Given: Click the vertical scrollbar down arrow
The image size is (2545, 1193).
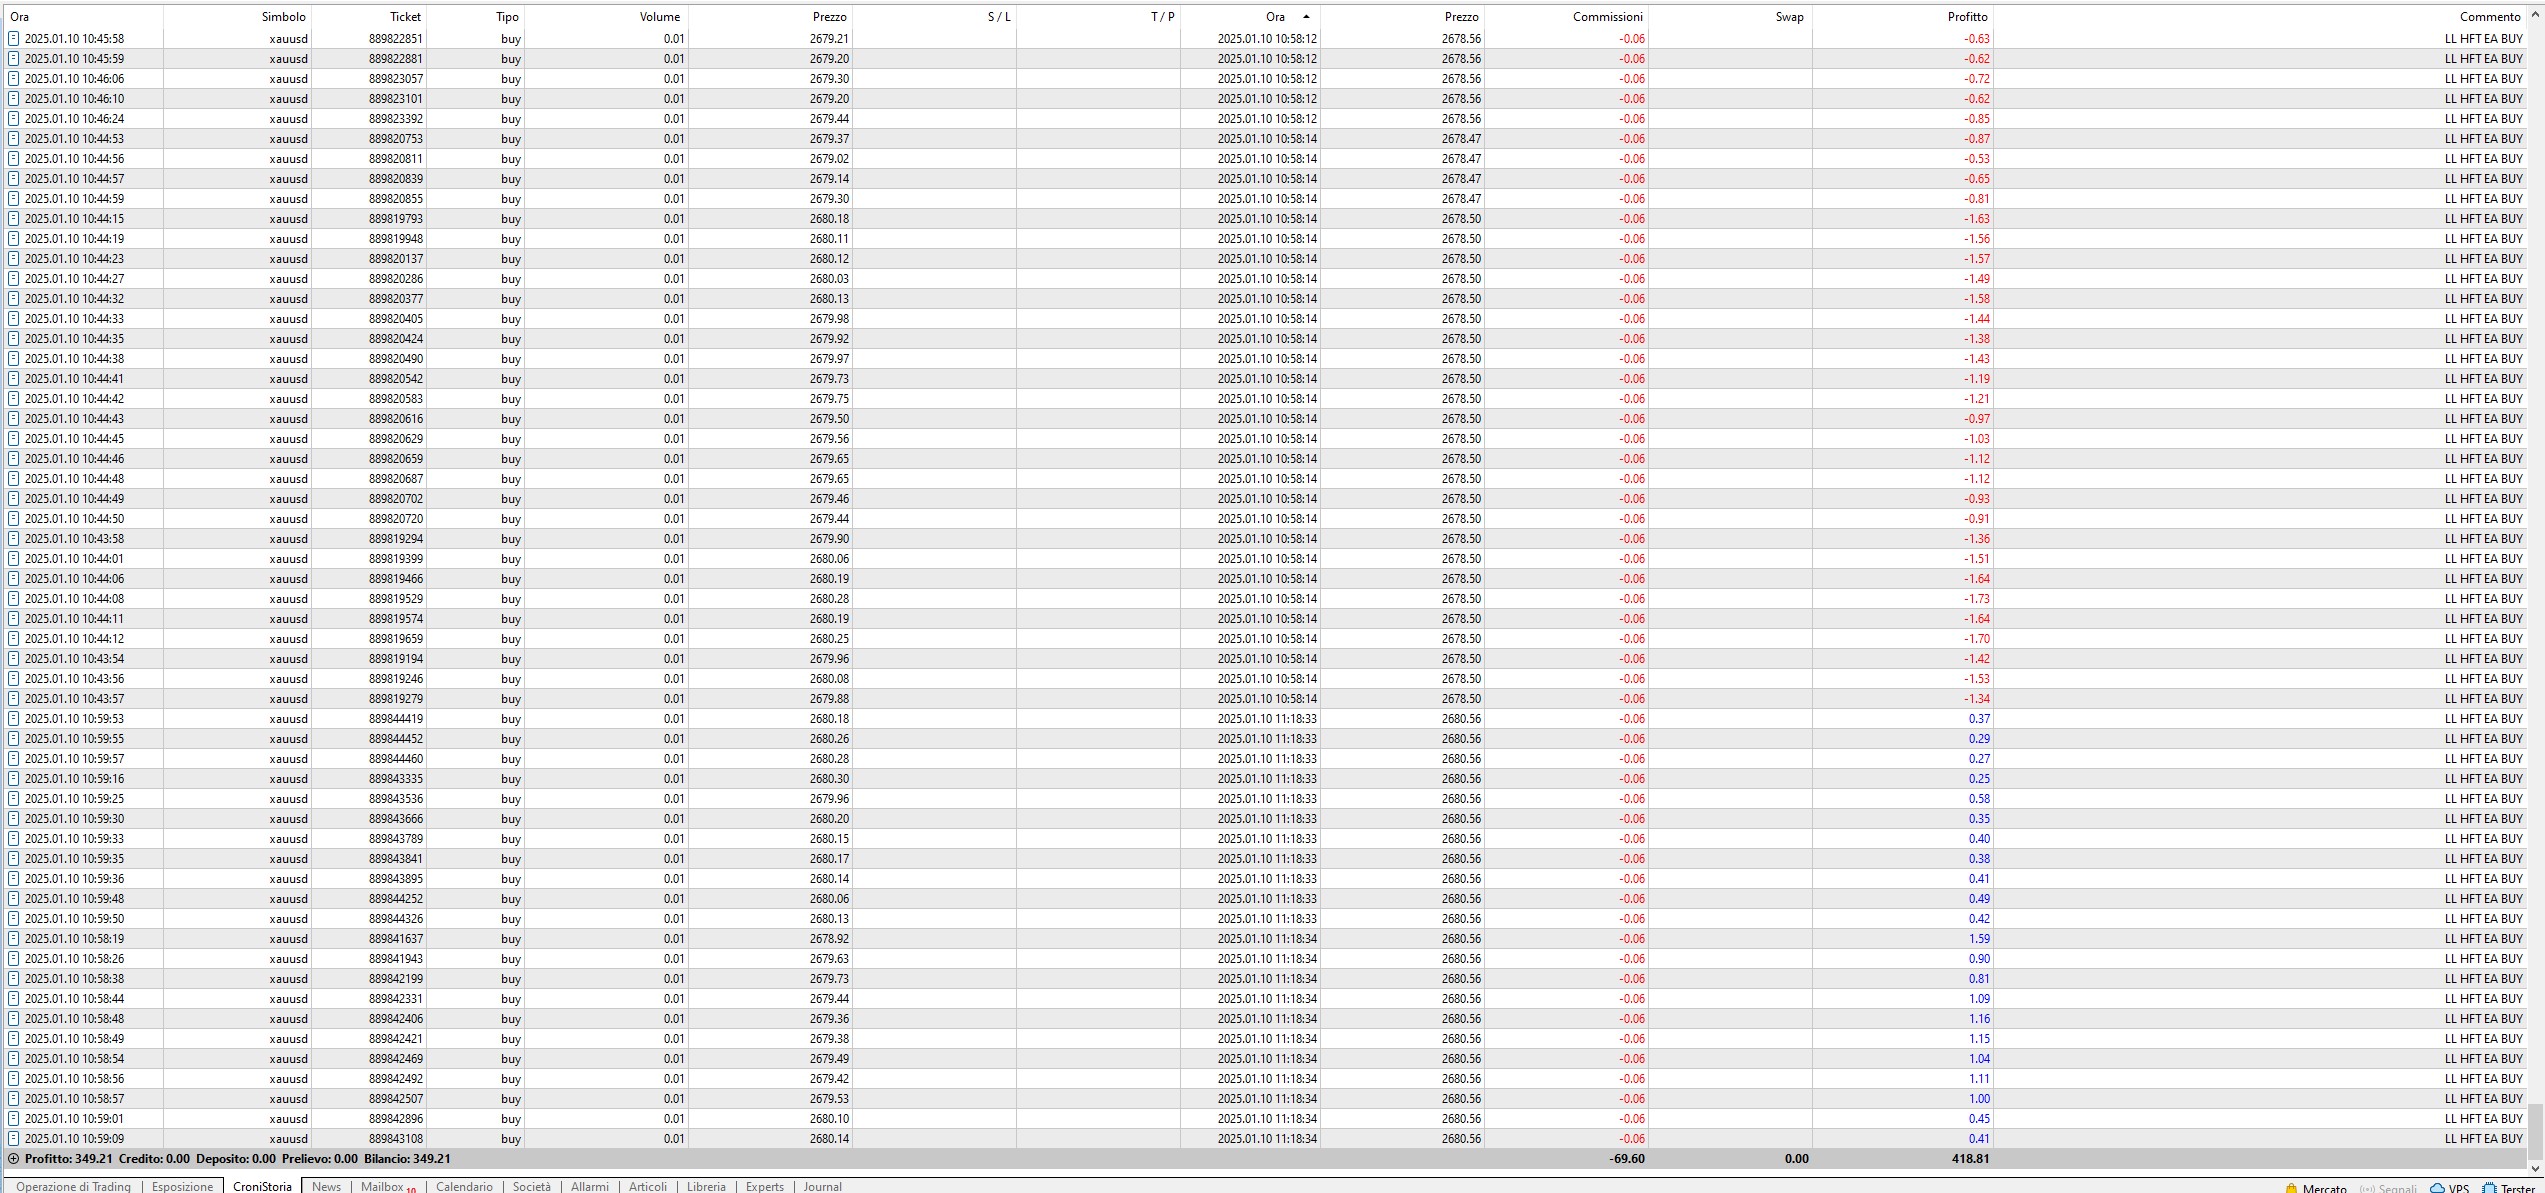Looking at the screenshot, I should 2536,1167.
